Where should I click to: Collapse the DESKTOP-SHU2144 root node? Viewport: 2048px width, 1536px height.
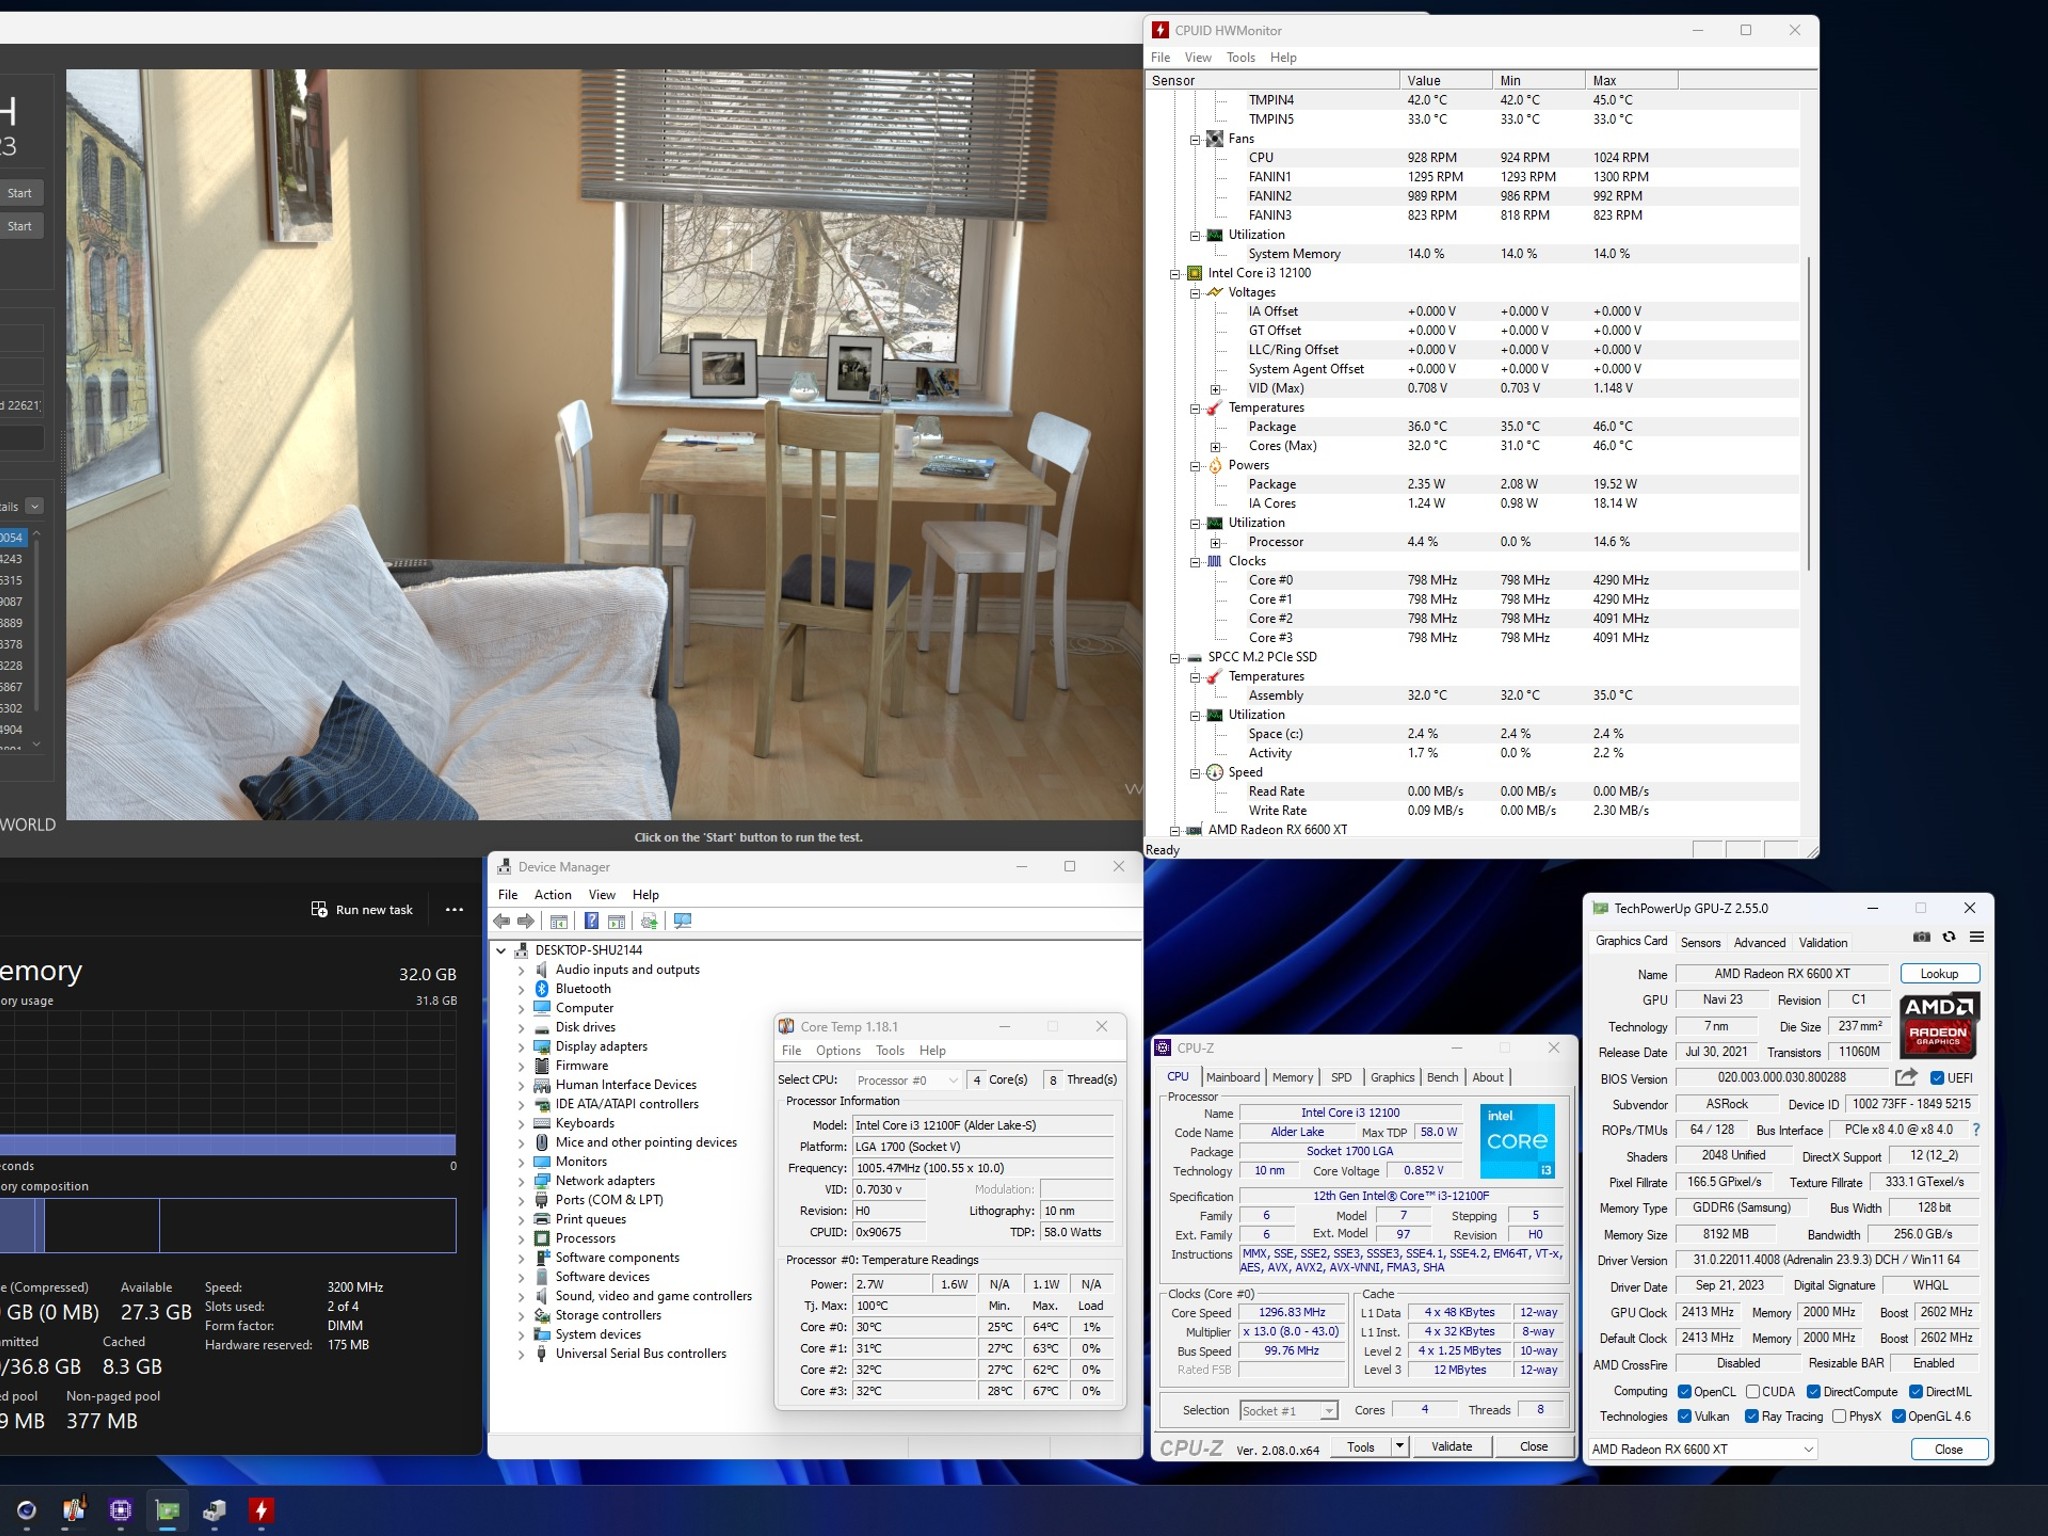pos(501,950)
